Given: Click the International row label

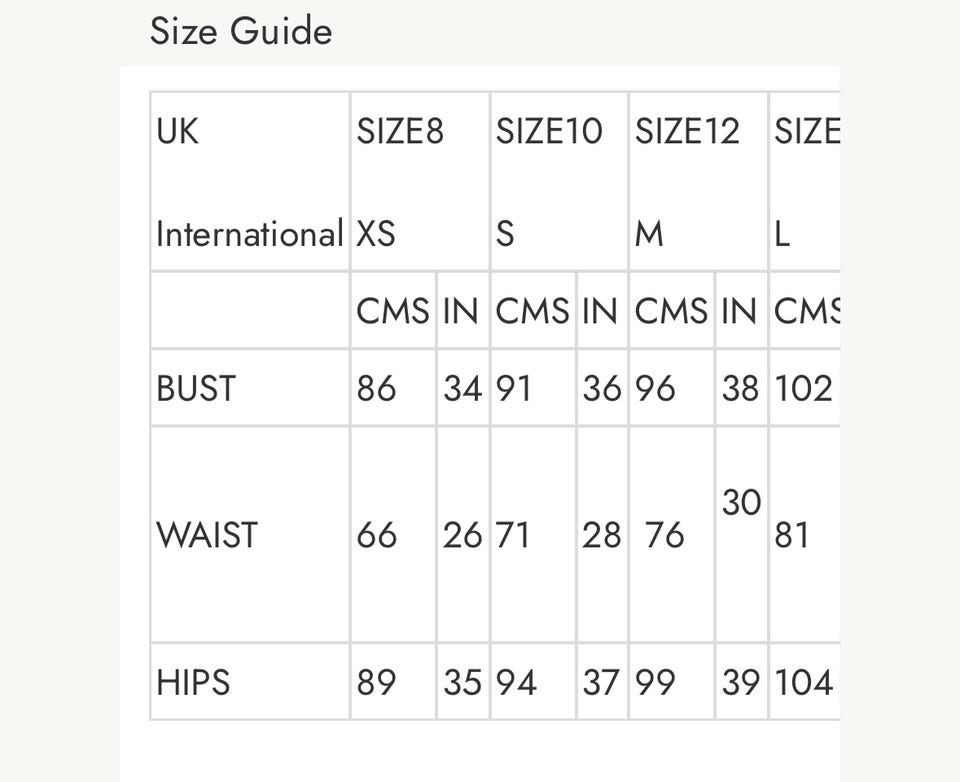Looking at the screenshot, I should (249, 234).
